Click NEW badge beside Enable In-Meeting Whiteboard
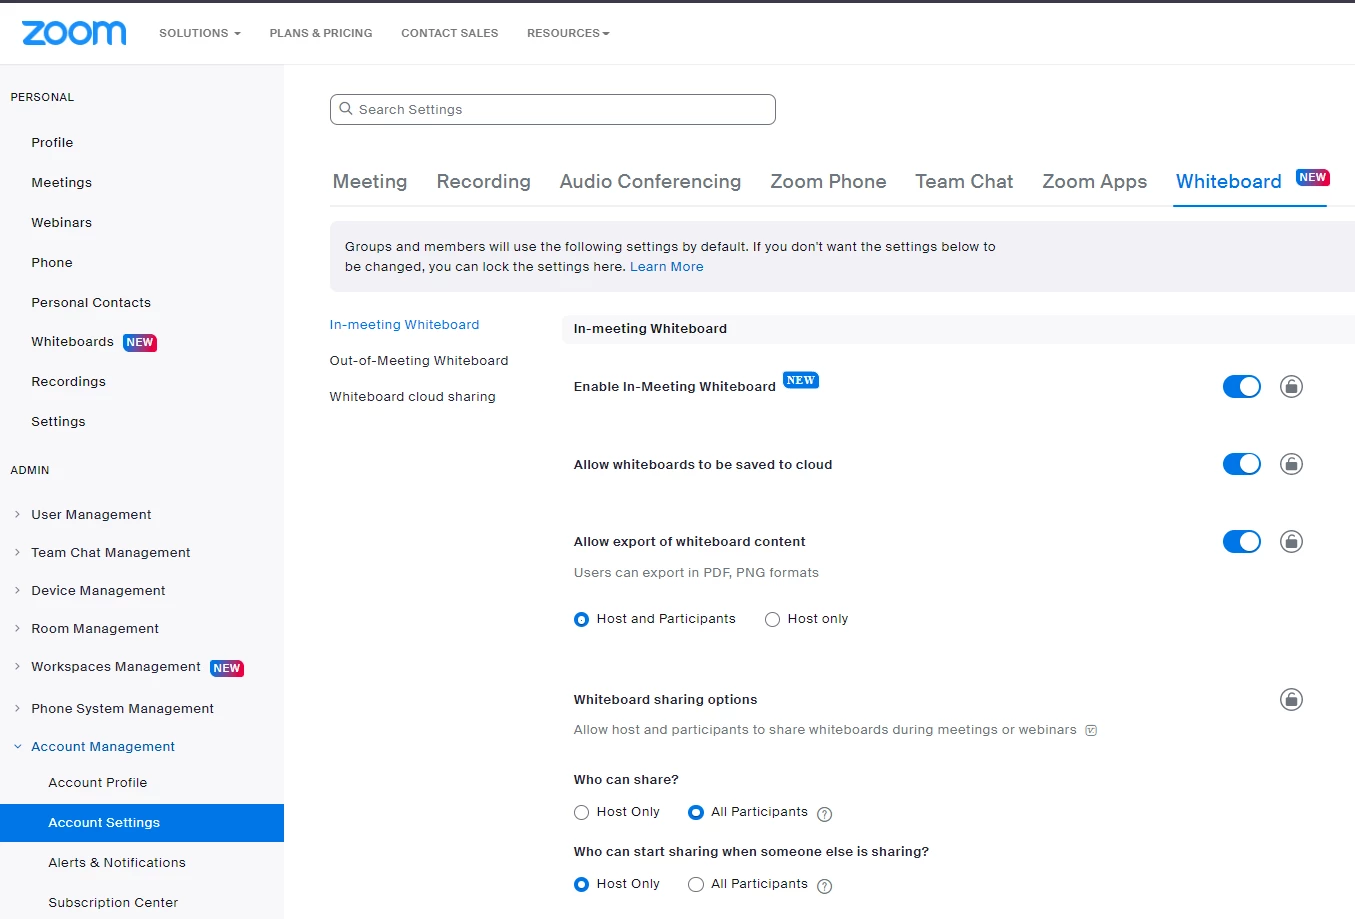Image resolution: width=1355 pixels, height=919 pixels. (x=800, y=380)
